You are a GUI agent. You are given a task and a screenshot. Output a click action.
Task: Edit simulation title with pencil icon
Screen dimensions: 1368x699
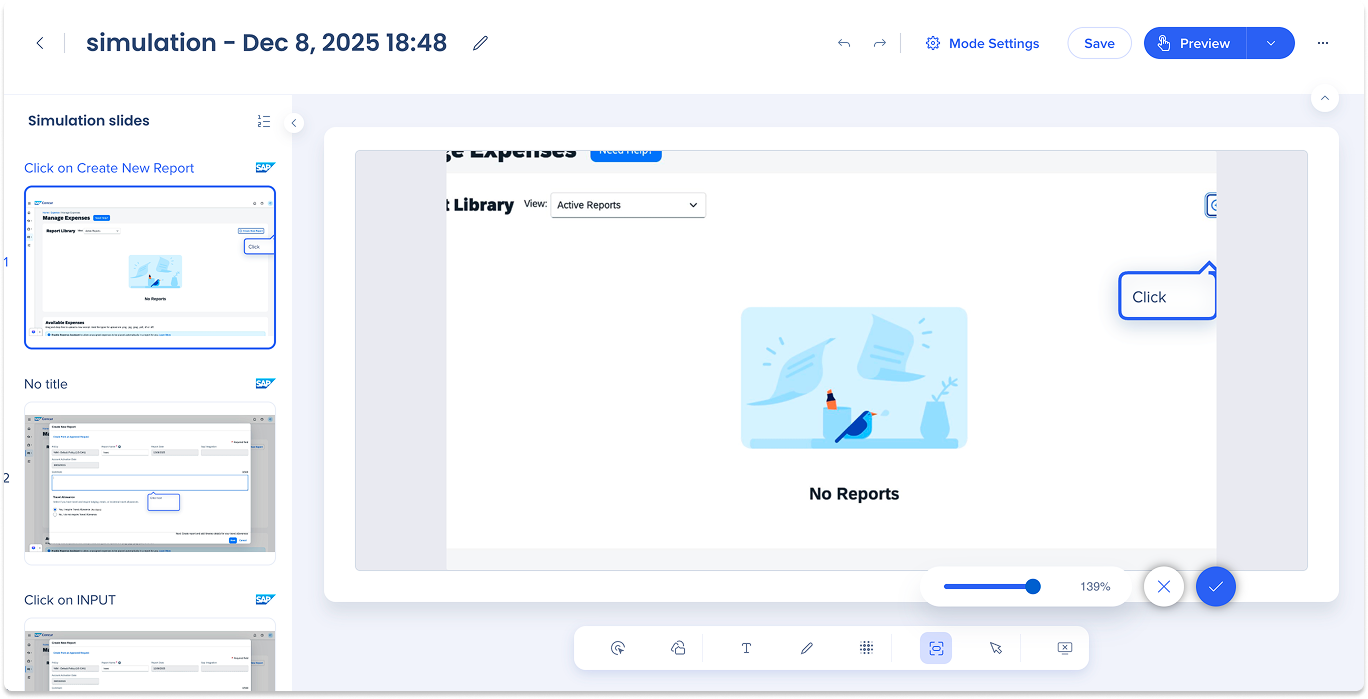pos(480,43)
